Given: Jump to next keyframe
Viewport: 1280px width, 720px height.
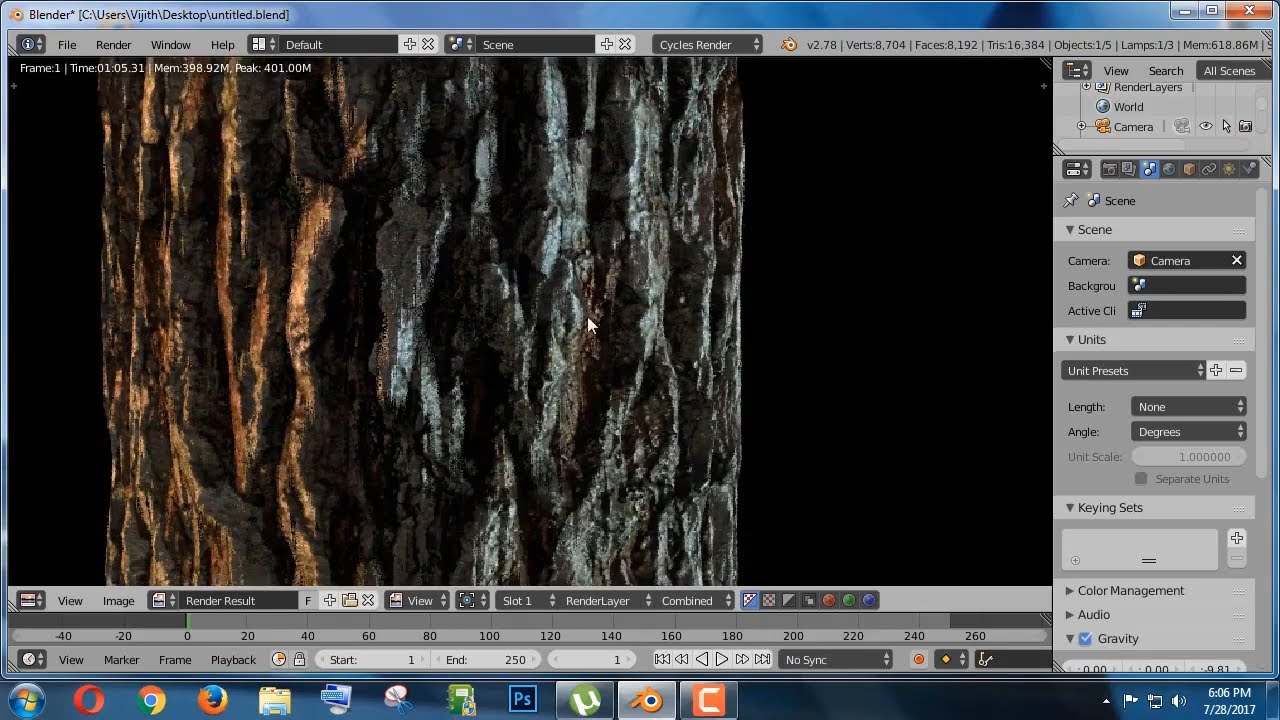Looking at the screenshot, I should coord(742,659).
